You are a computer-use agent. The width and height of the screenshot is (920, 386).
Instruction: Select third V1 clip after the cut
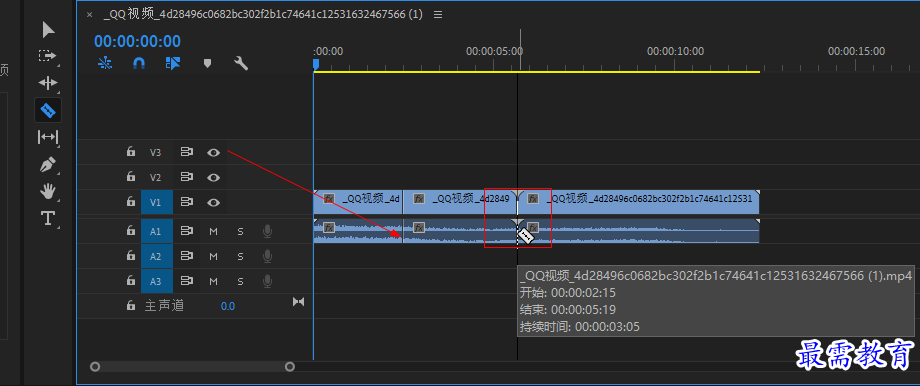tap(638, 202)
